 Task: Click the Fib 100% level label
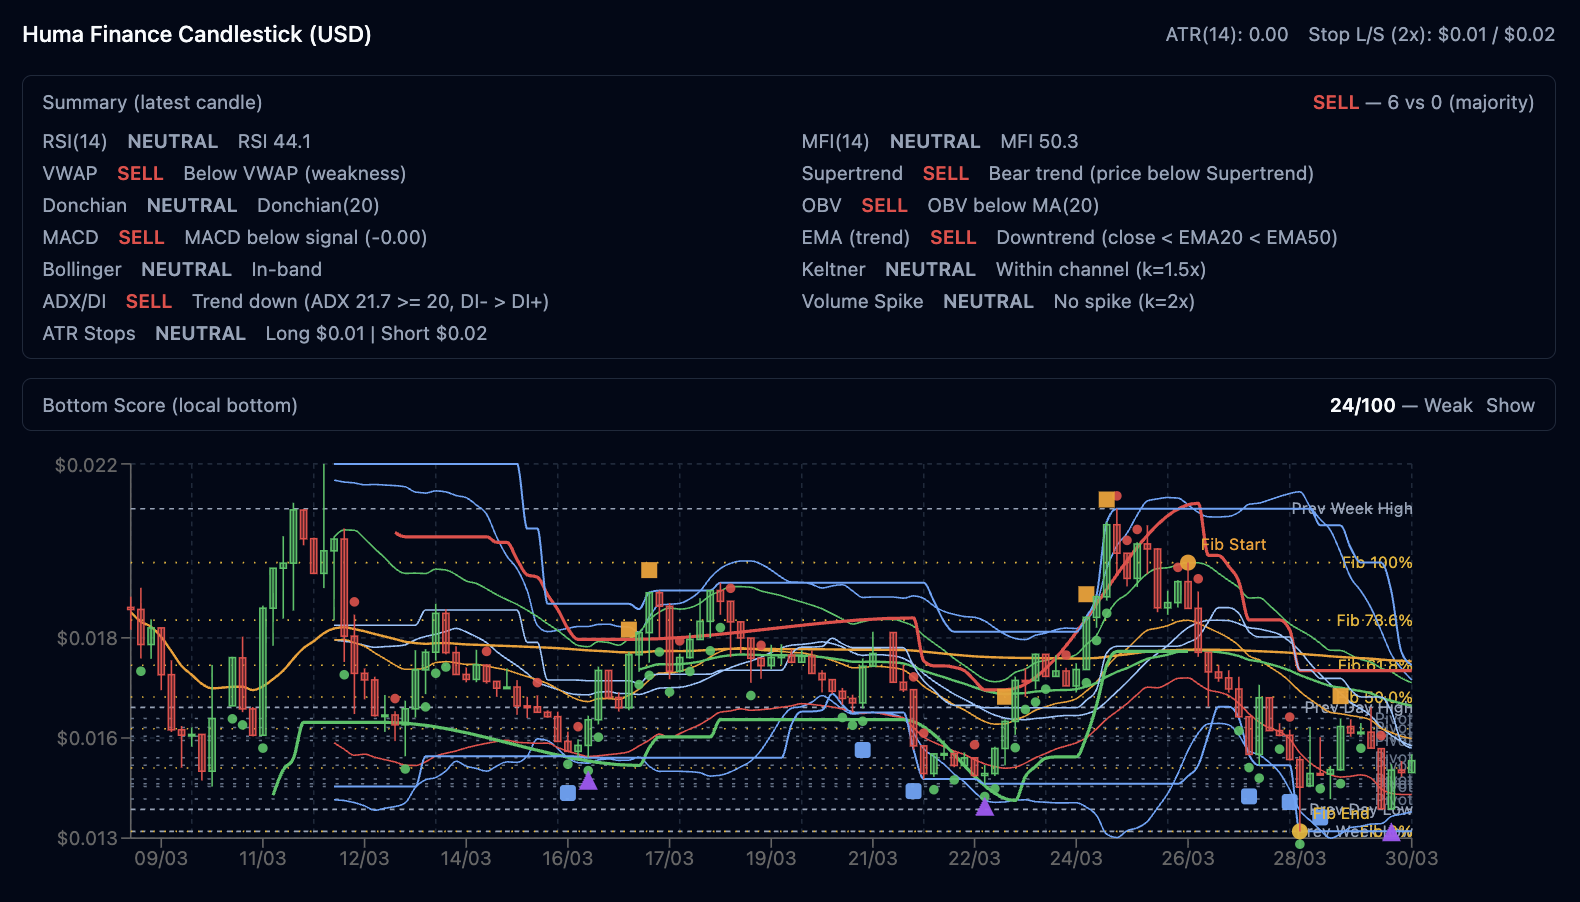pos(1376,562)
